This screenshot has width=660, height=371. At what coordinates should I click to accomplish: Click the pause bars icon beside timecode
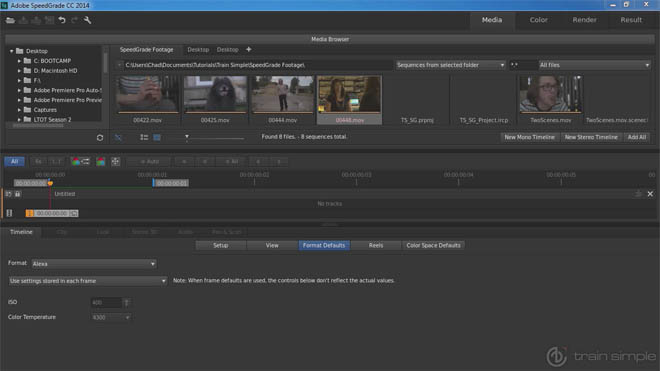(9, 213)
